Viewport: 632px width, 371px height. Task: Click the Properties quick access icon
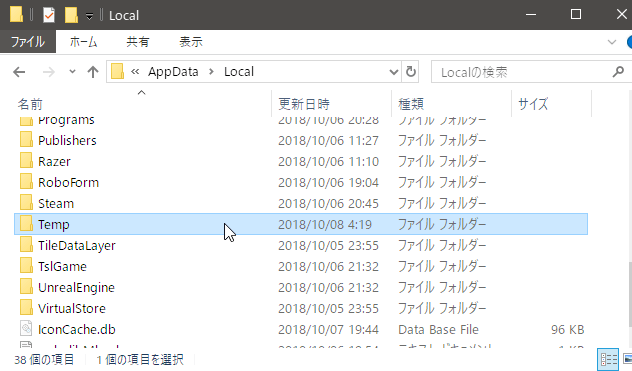point(49,15)
